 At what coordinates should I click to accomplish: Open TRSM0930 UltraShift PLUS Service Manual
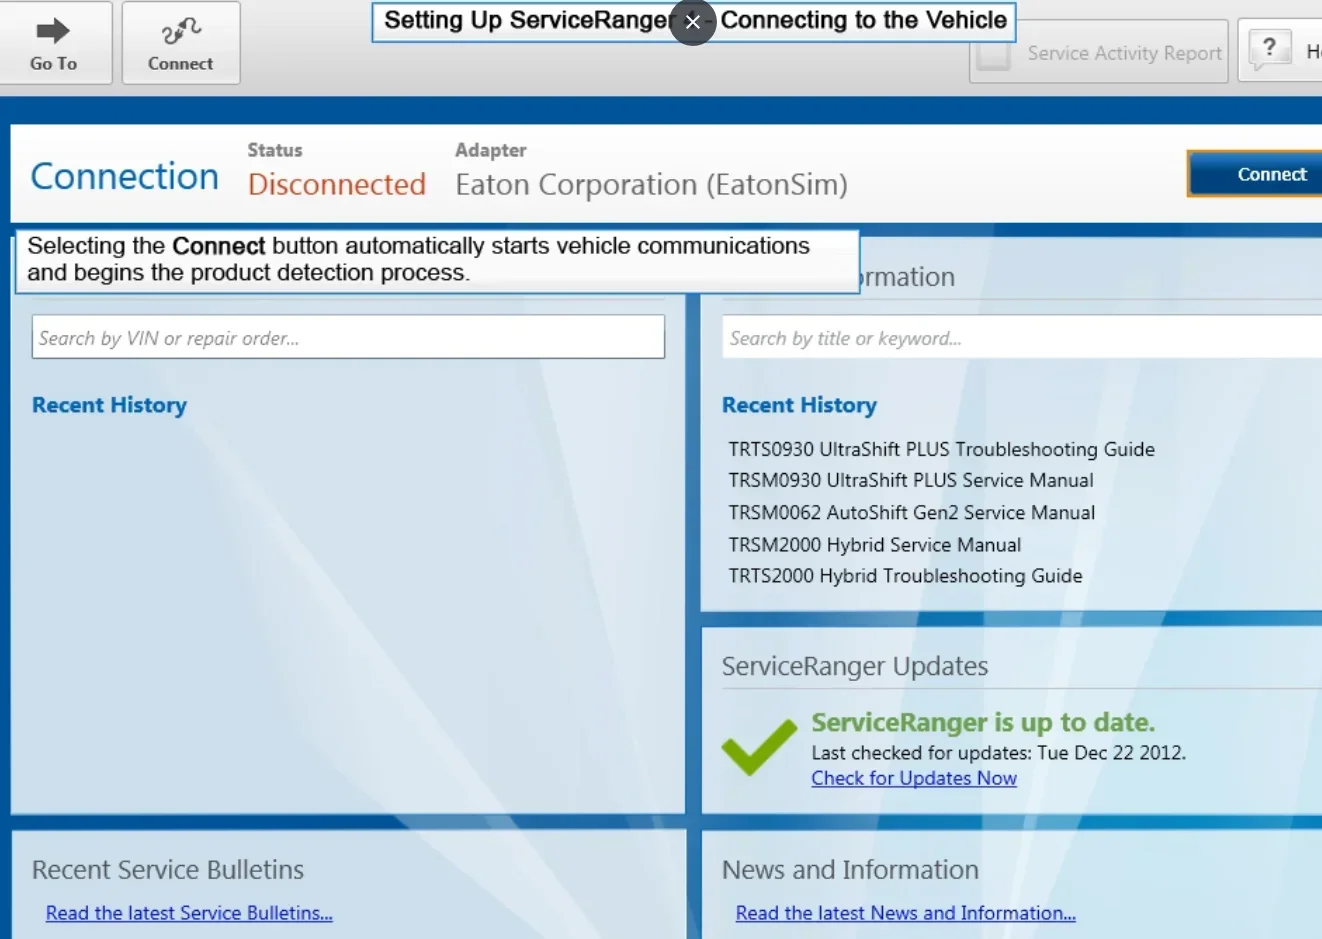(910, 480)
